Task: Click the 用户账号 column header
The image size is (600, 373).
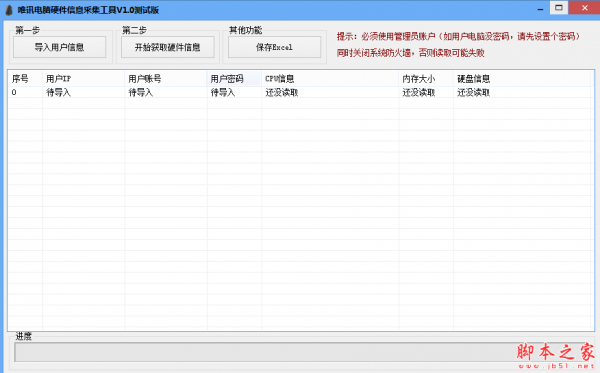Action: pyautogui.click(x=166, y=79)
